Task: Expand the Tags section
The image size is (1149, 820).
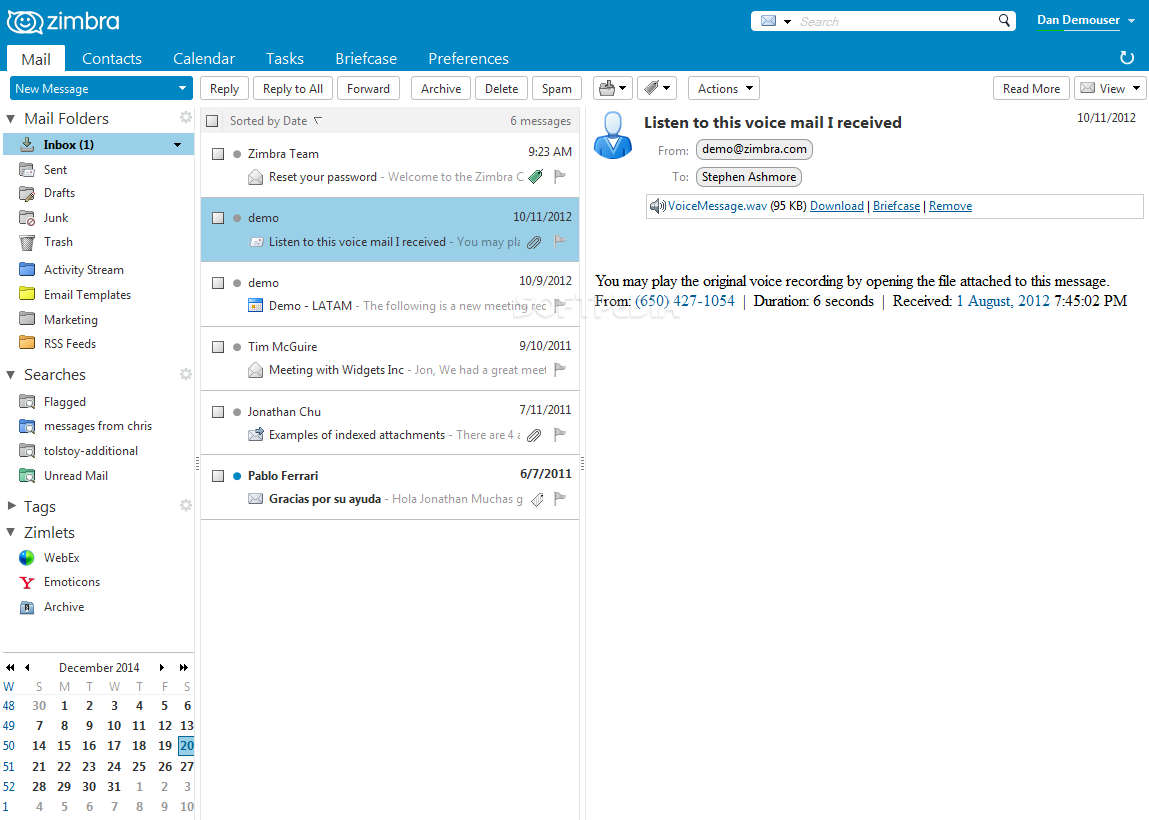Action: [x=11, y=506]
